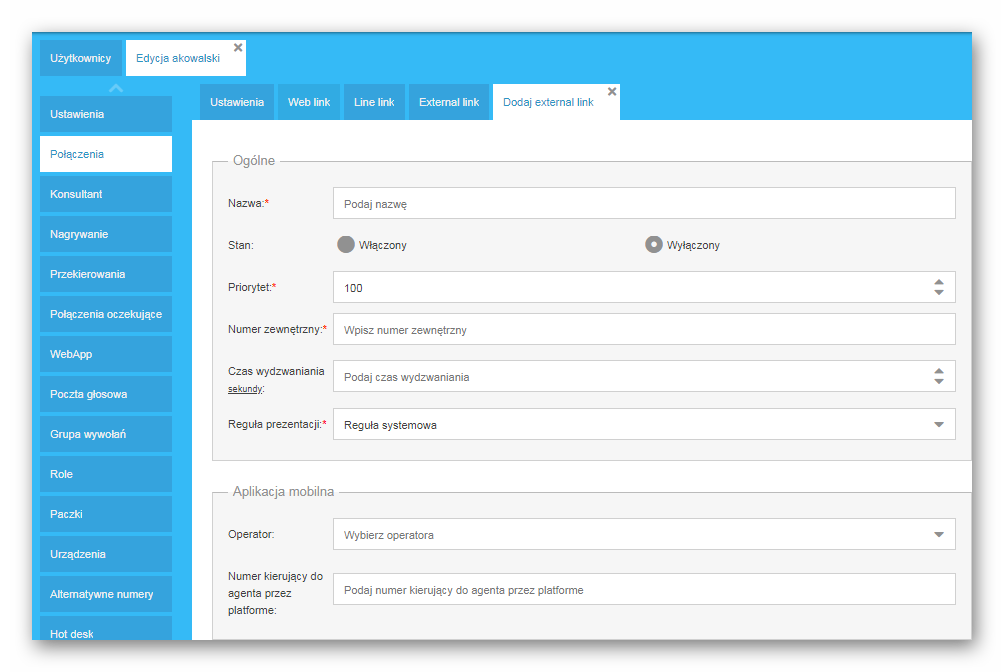Open the Line link tab
The width and height of the screenshot is (1004, 672).
[374, 102]
